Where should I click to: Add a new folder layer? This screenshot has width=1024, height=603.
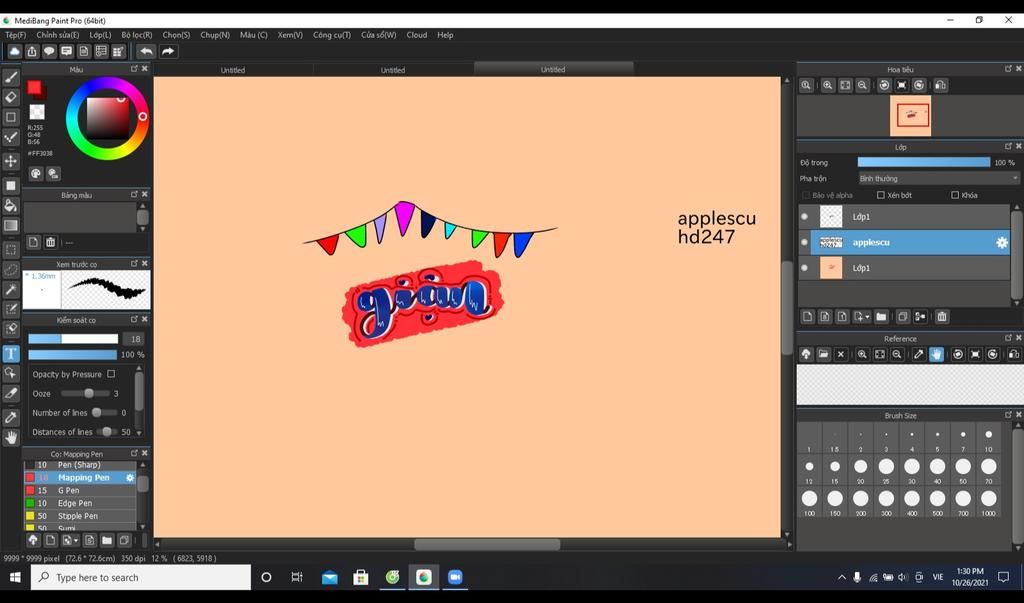tap(881, 317)
